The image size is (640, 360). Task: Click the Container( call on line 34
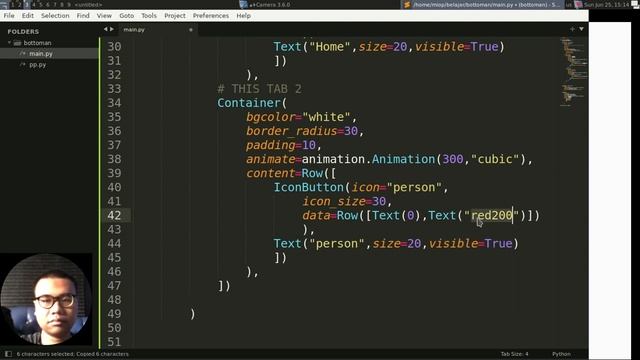coord(252,103)
